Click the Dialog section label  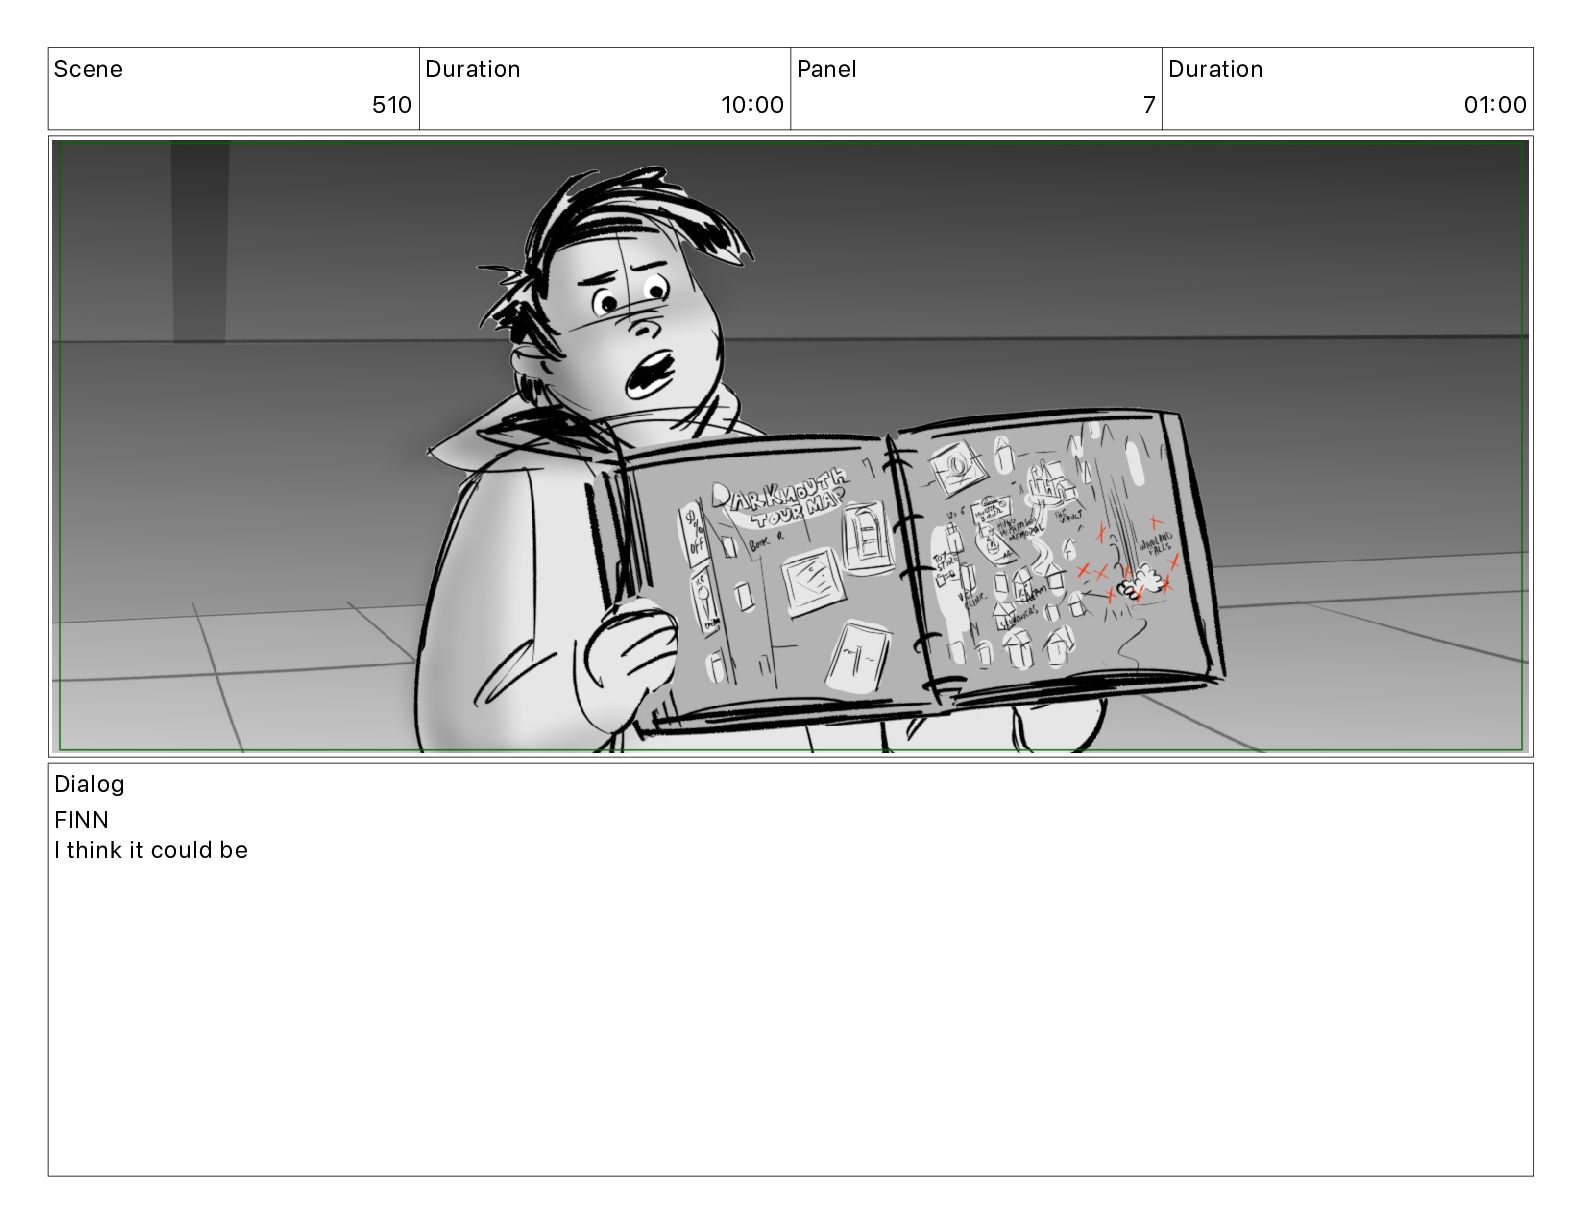[89, 784]
